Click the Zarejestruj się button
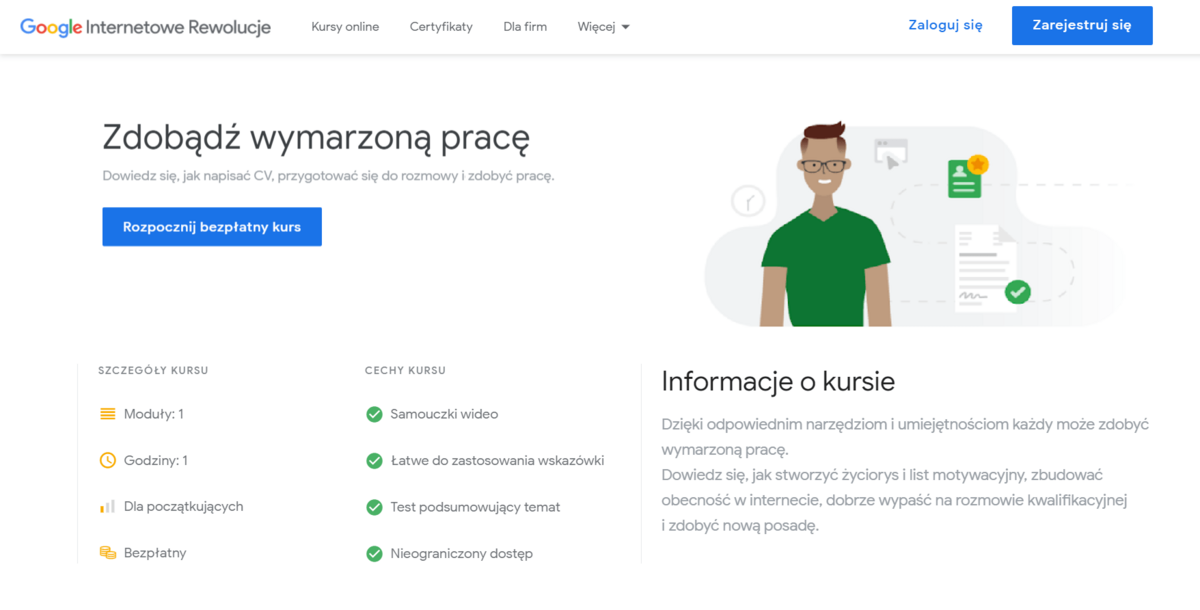 [1082, 26]
